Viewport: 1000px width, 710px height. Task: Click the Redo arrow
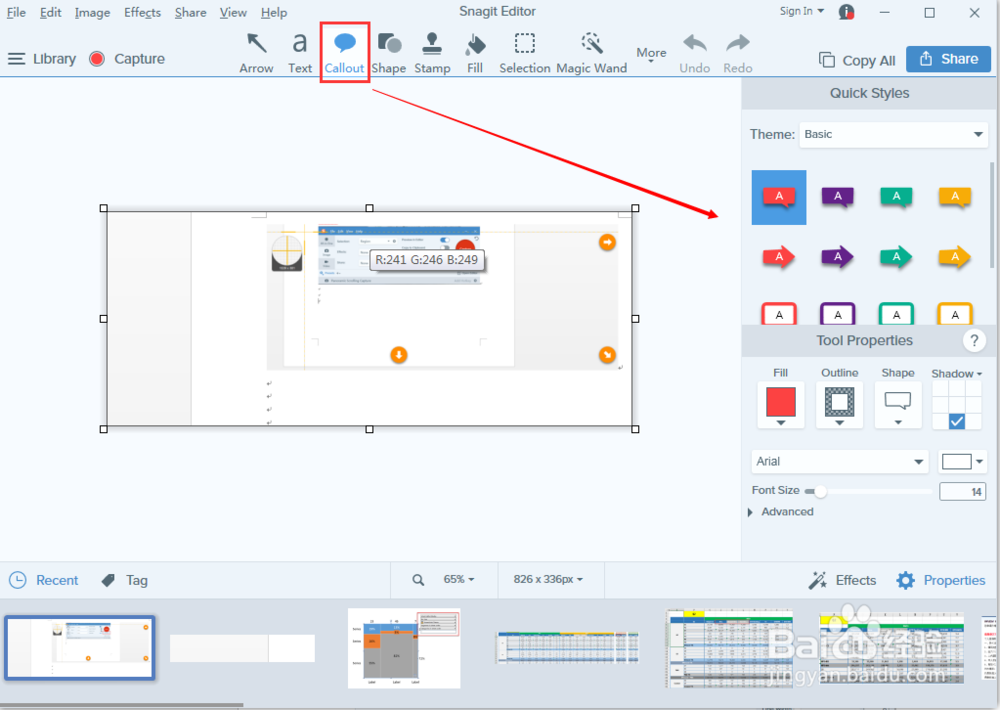738,53
